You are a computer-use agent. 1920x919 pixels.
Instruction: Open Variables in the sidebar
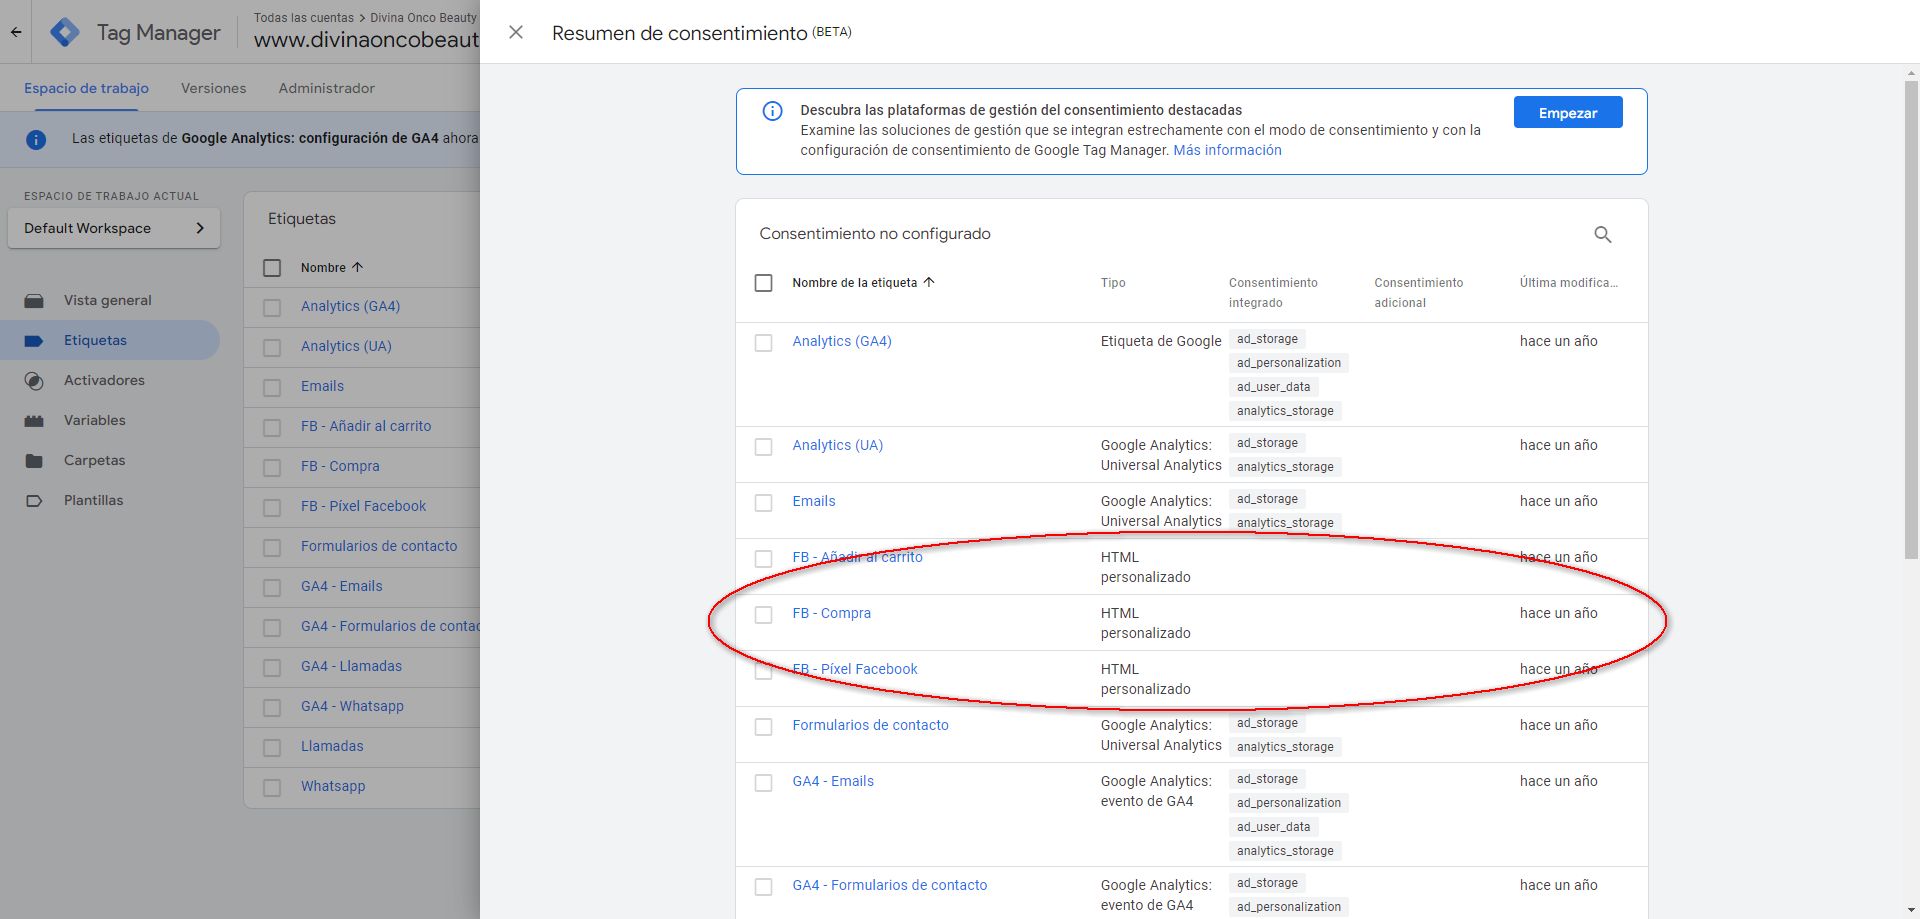95,420
